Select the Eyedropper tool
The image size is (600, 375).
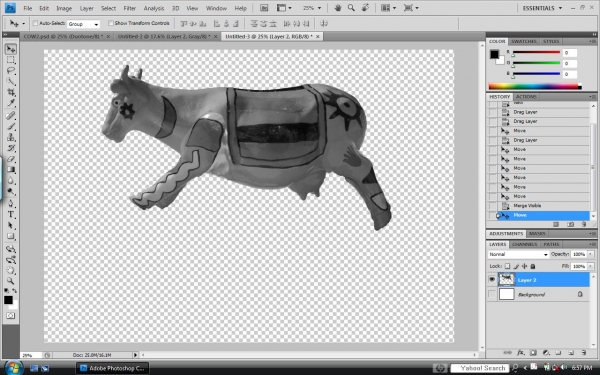11,103
